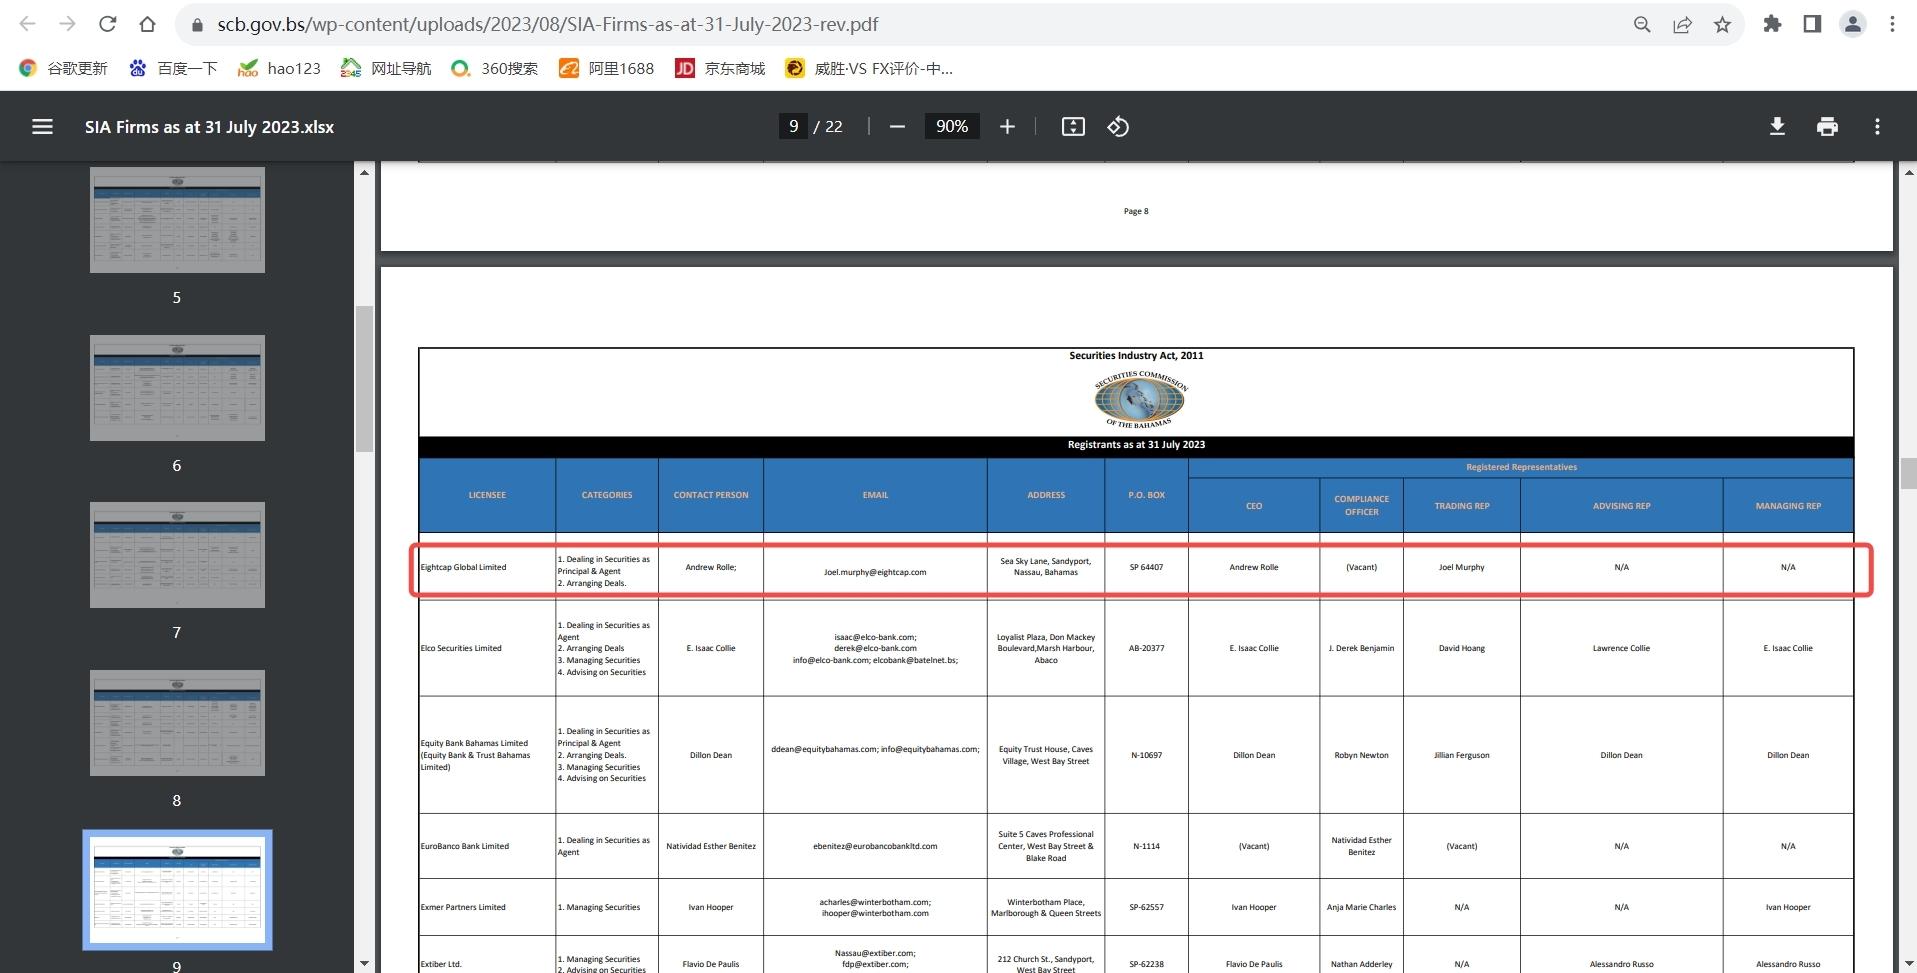Viewport: 1917px width, 973px height.
Task: Open the 威胜·VS FX评价 bookmark
Action: pos(868,68)
